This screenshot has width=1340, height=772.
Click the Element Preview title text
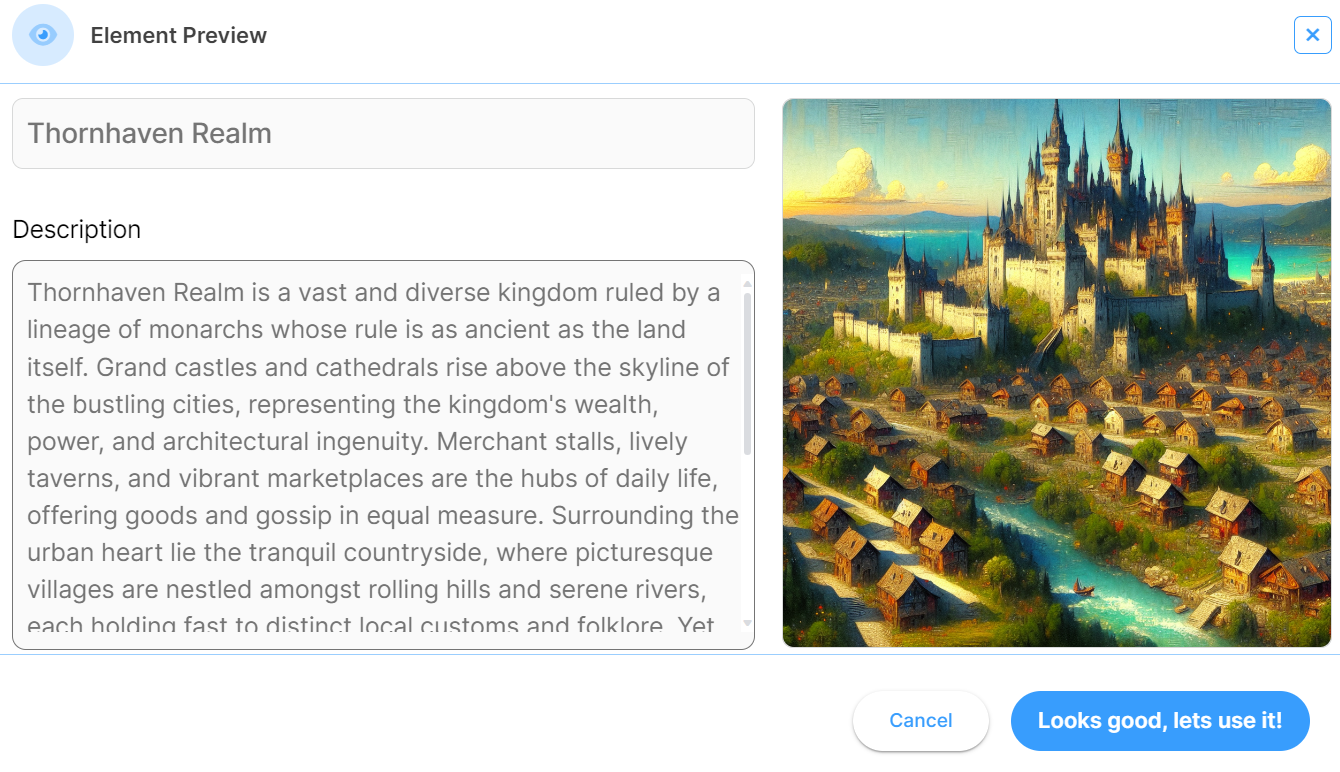[x=179, y=36]
